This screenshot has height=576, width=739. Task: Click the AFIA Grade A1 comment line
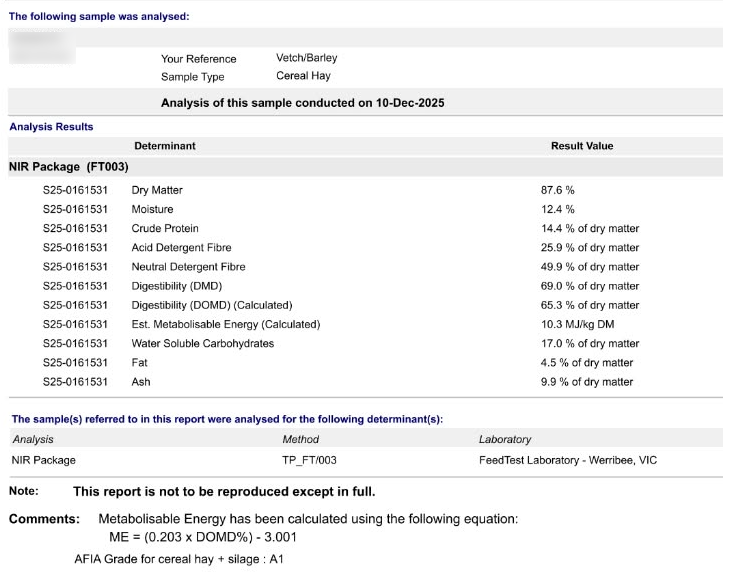(179, 559)
